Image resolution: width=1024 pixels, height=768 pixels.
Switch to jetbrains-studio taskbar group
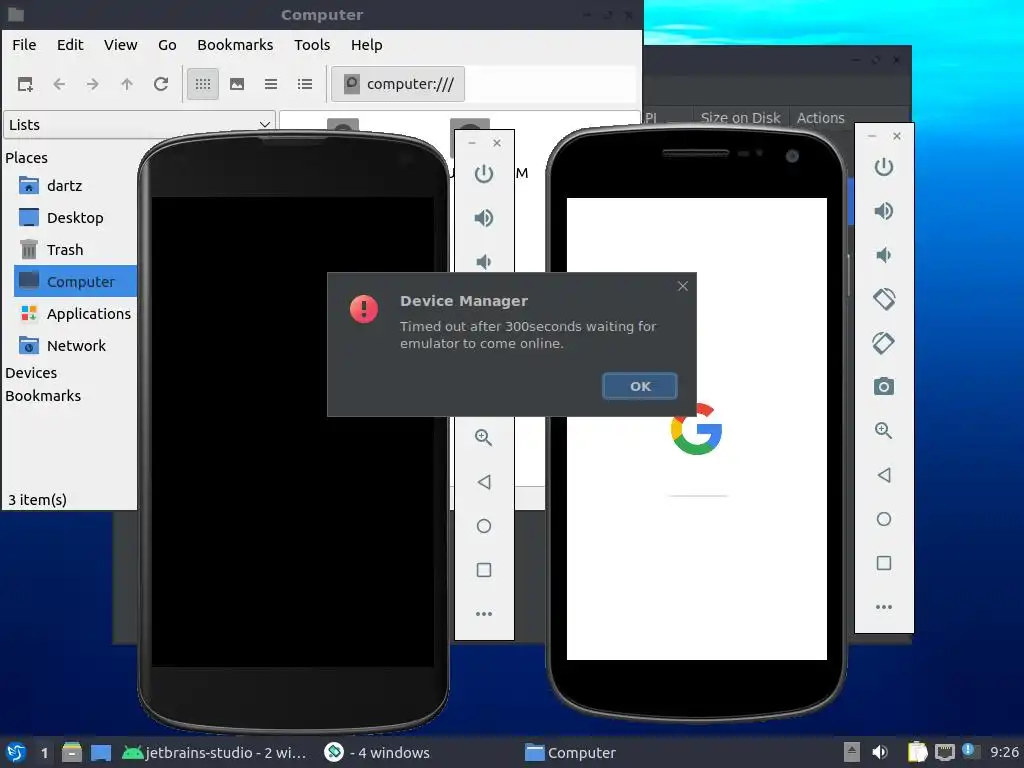[x=216, y=752]
